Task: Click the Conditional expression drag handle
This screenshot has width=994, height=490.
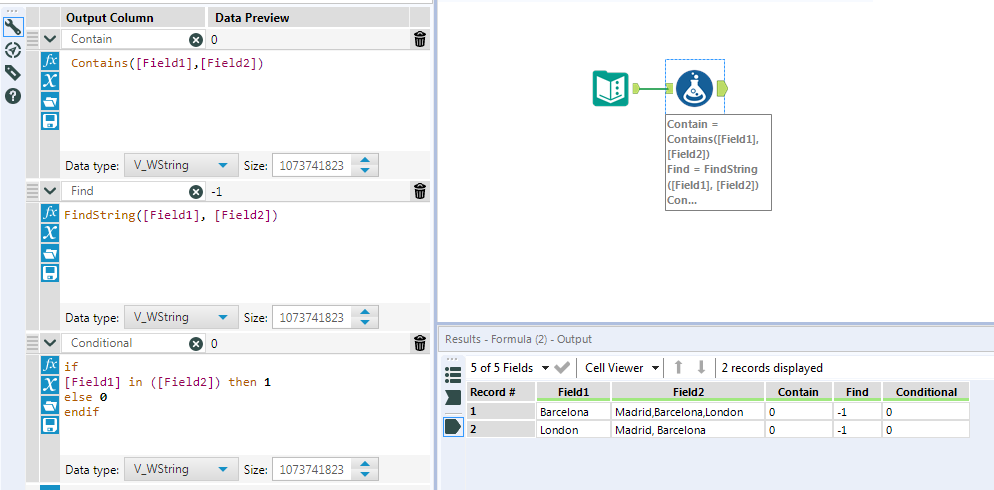Action: pos(33,343)
